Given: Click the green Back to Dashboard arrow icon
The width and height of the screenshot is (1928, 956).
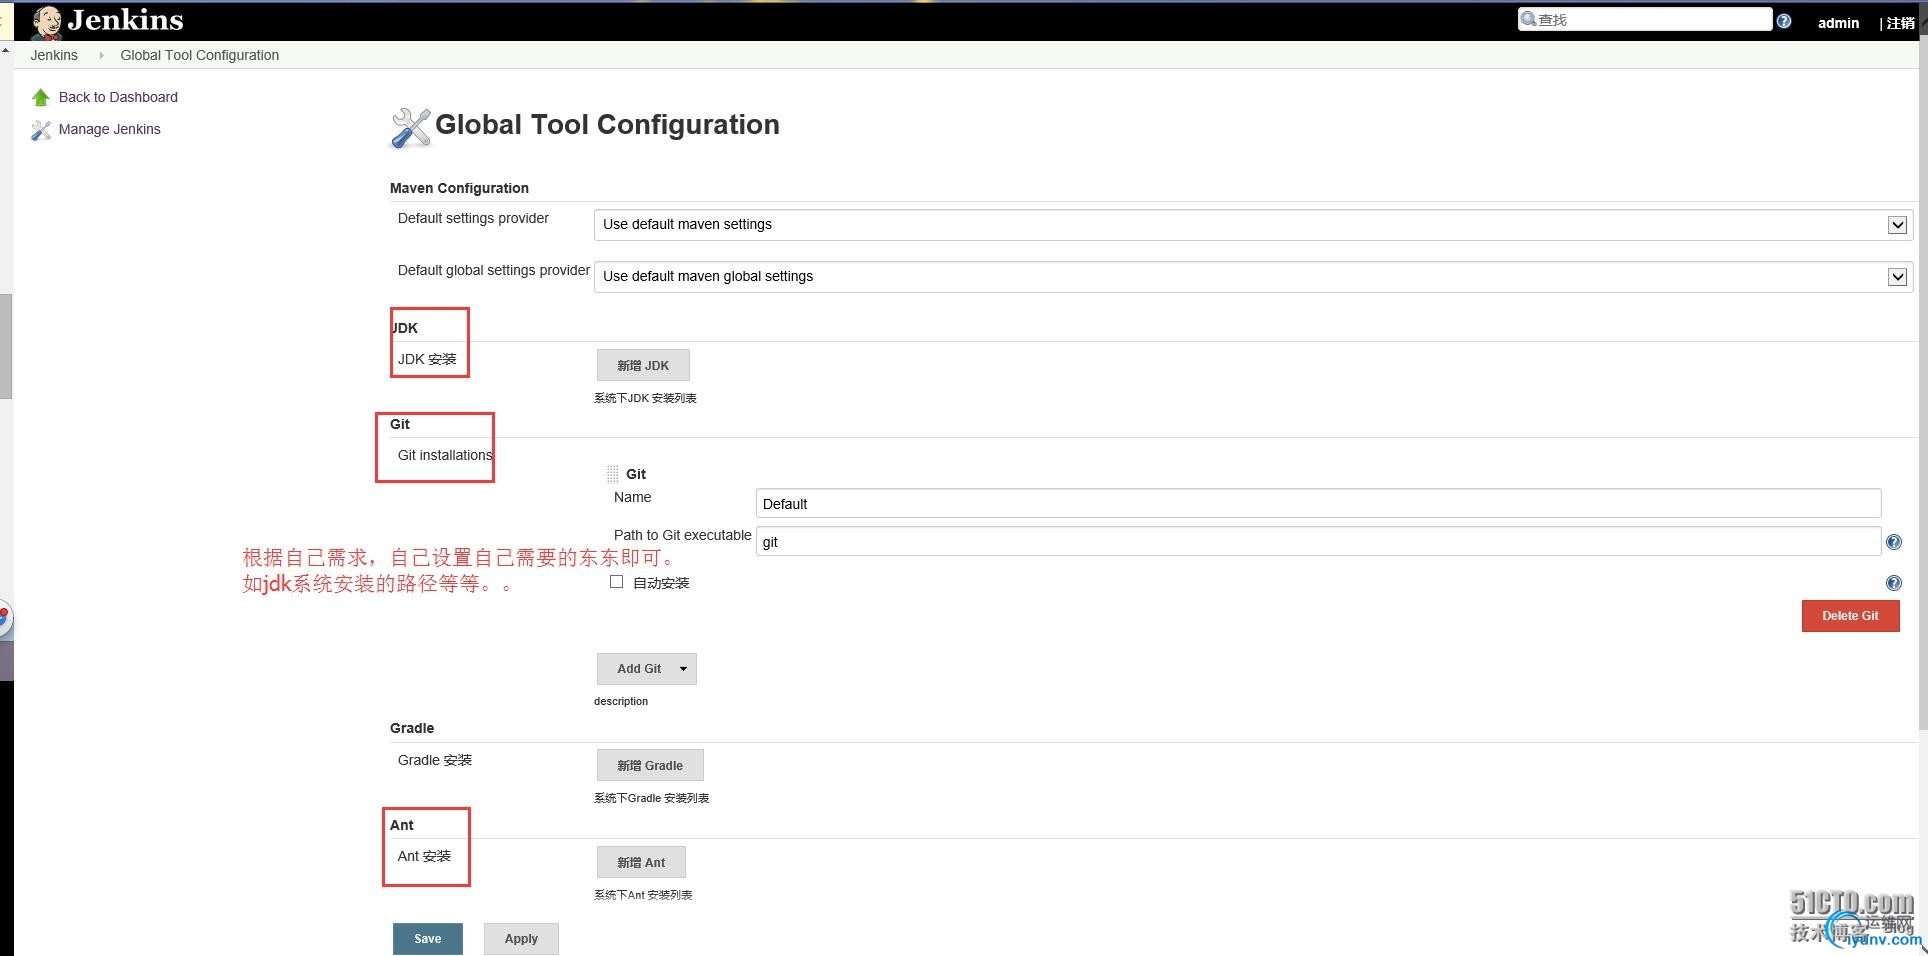Looking at the screenshot, I should coord(40,97).
